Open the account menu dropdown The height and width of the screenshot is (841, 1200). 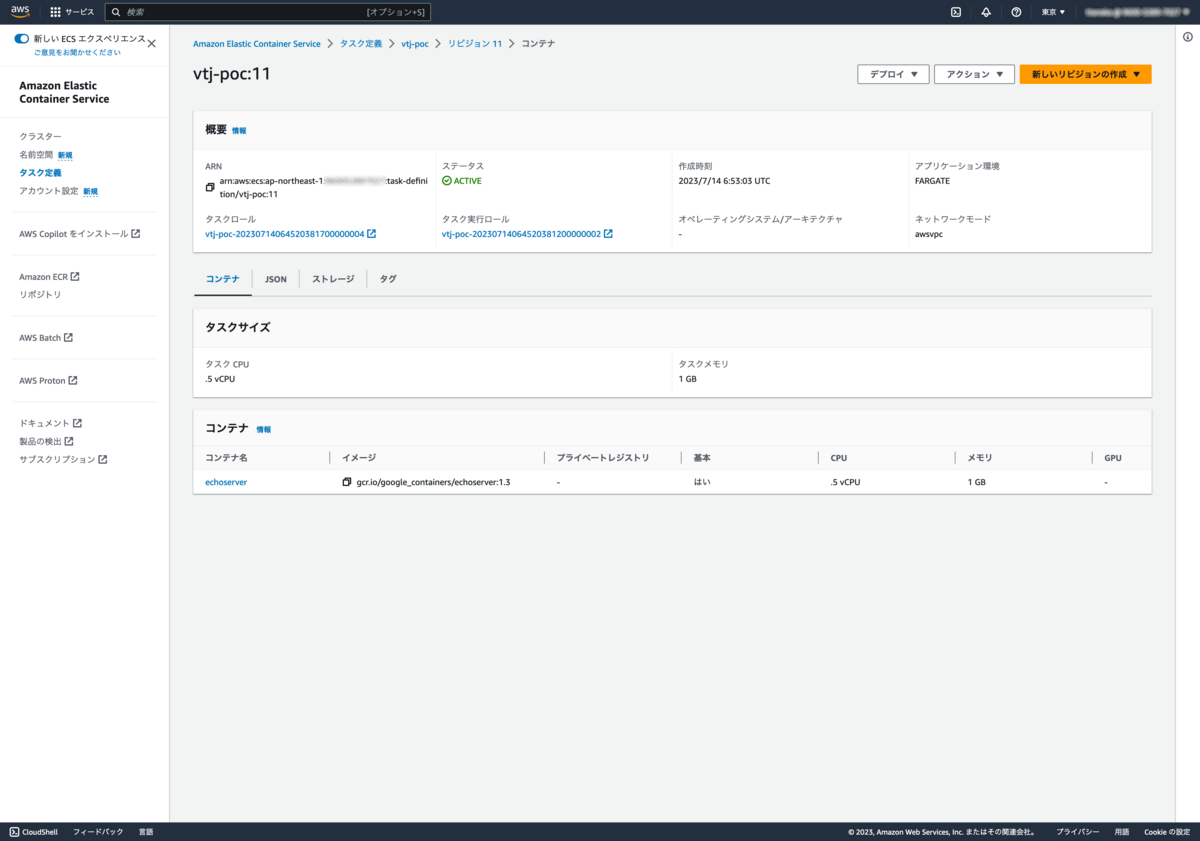click(x=1137, y=12)
